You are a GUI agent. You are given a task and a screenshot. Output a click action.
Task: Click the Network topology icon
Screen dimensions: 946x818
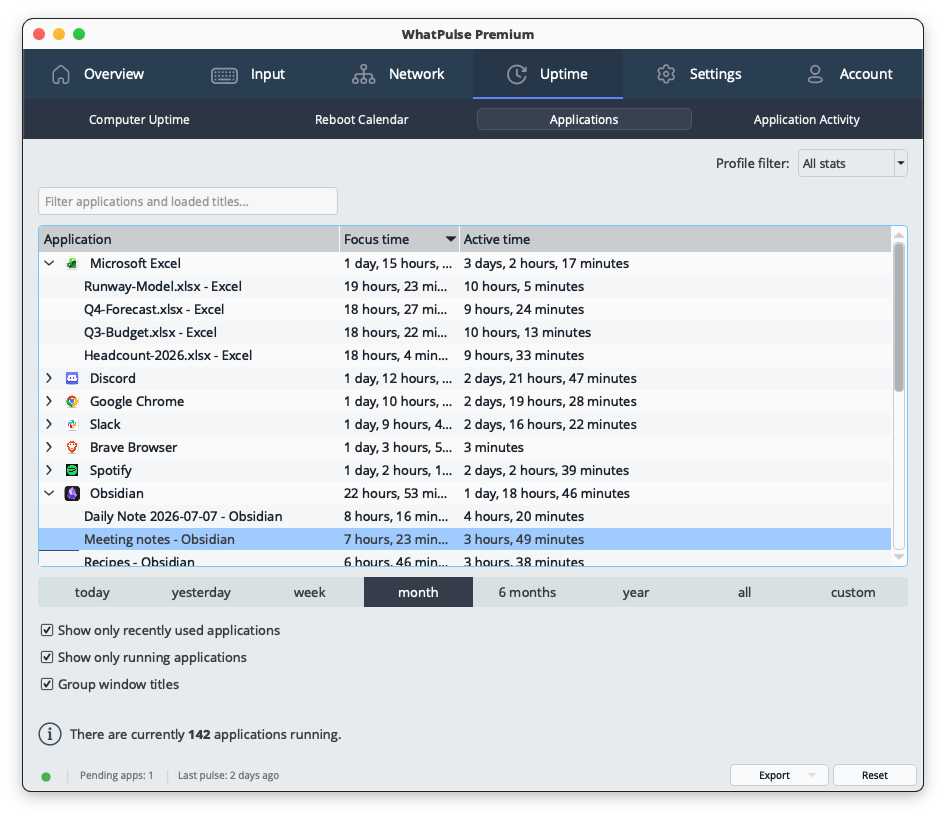[x=363, y=74]
